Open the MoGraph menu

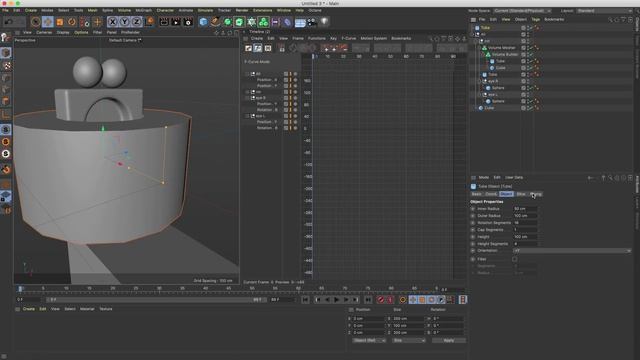tap(143, 10)
